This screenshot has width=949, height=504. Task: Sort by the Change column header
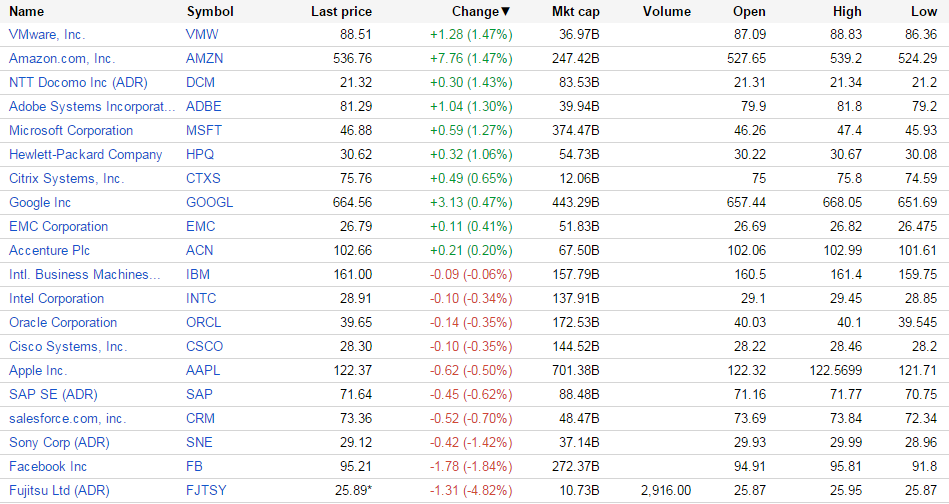click(474, 11)
